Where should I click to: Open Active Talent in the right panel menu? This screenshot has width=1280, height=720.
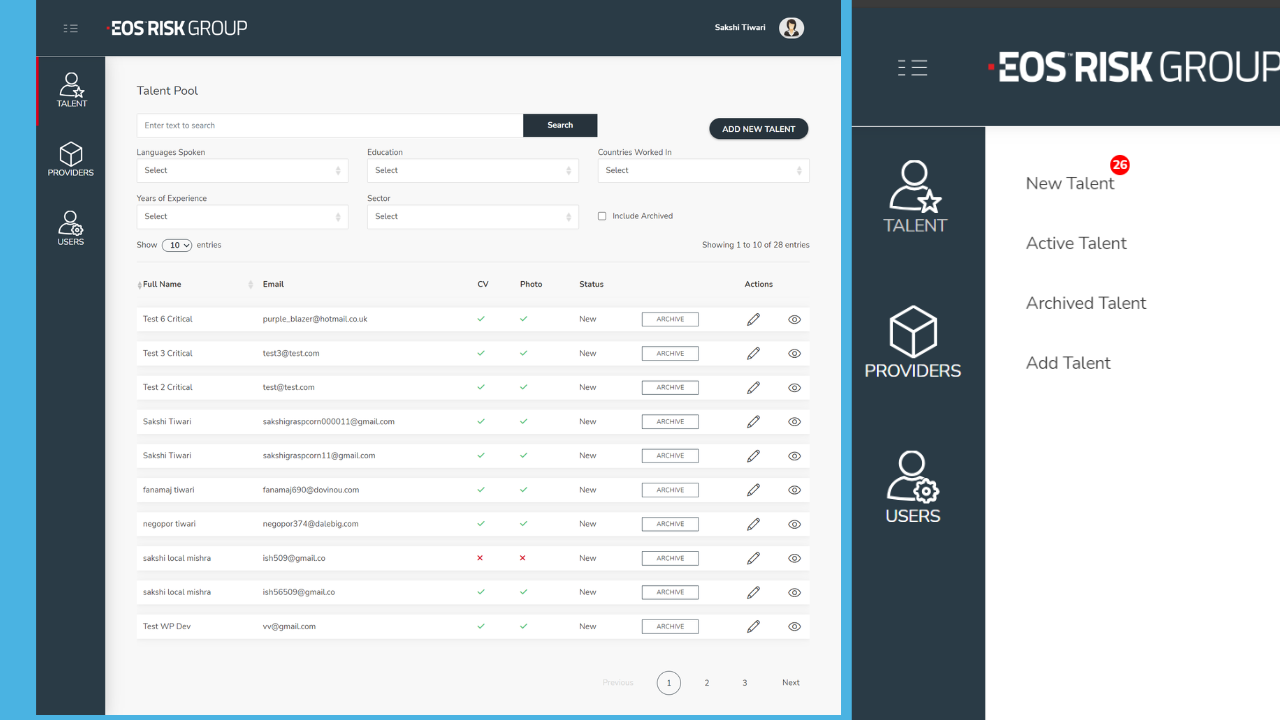(1076, 243)
